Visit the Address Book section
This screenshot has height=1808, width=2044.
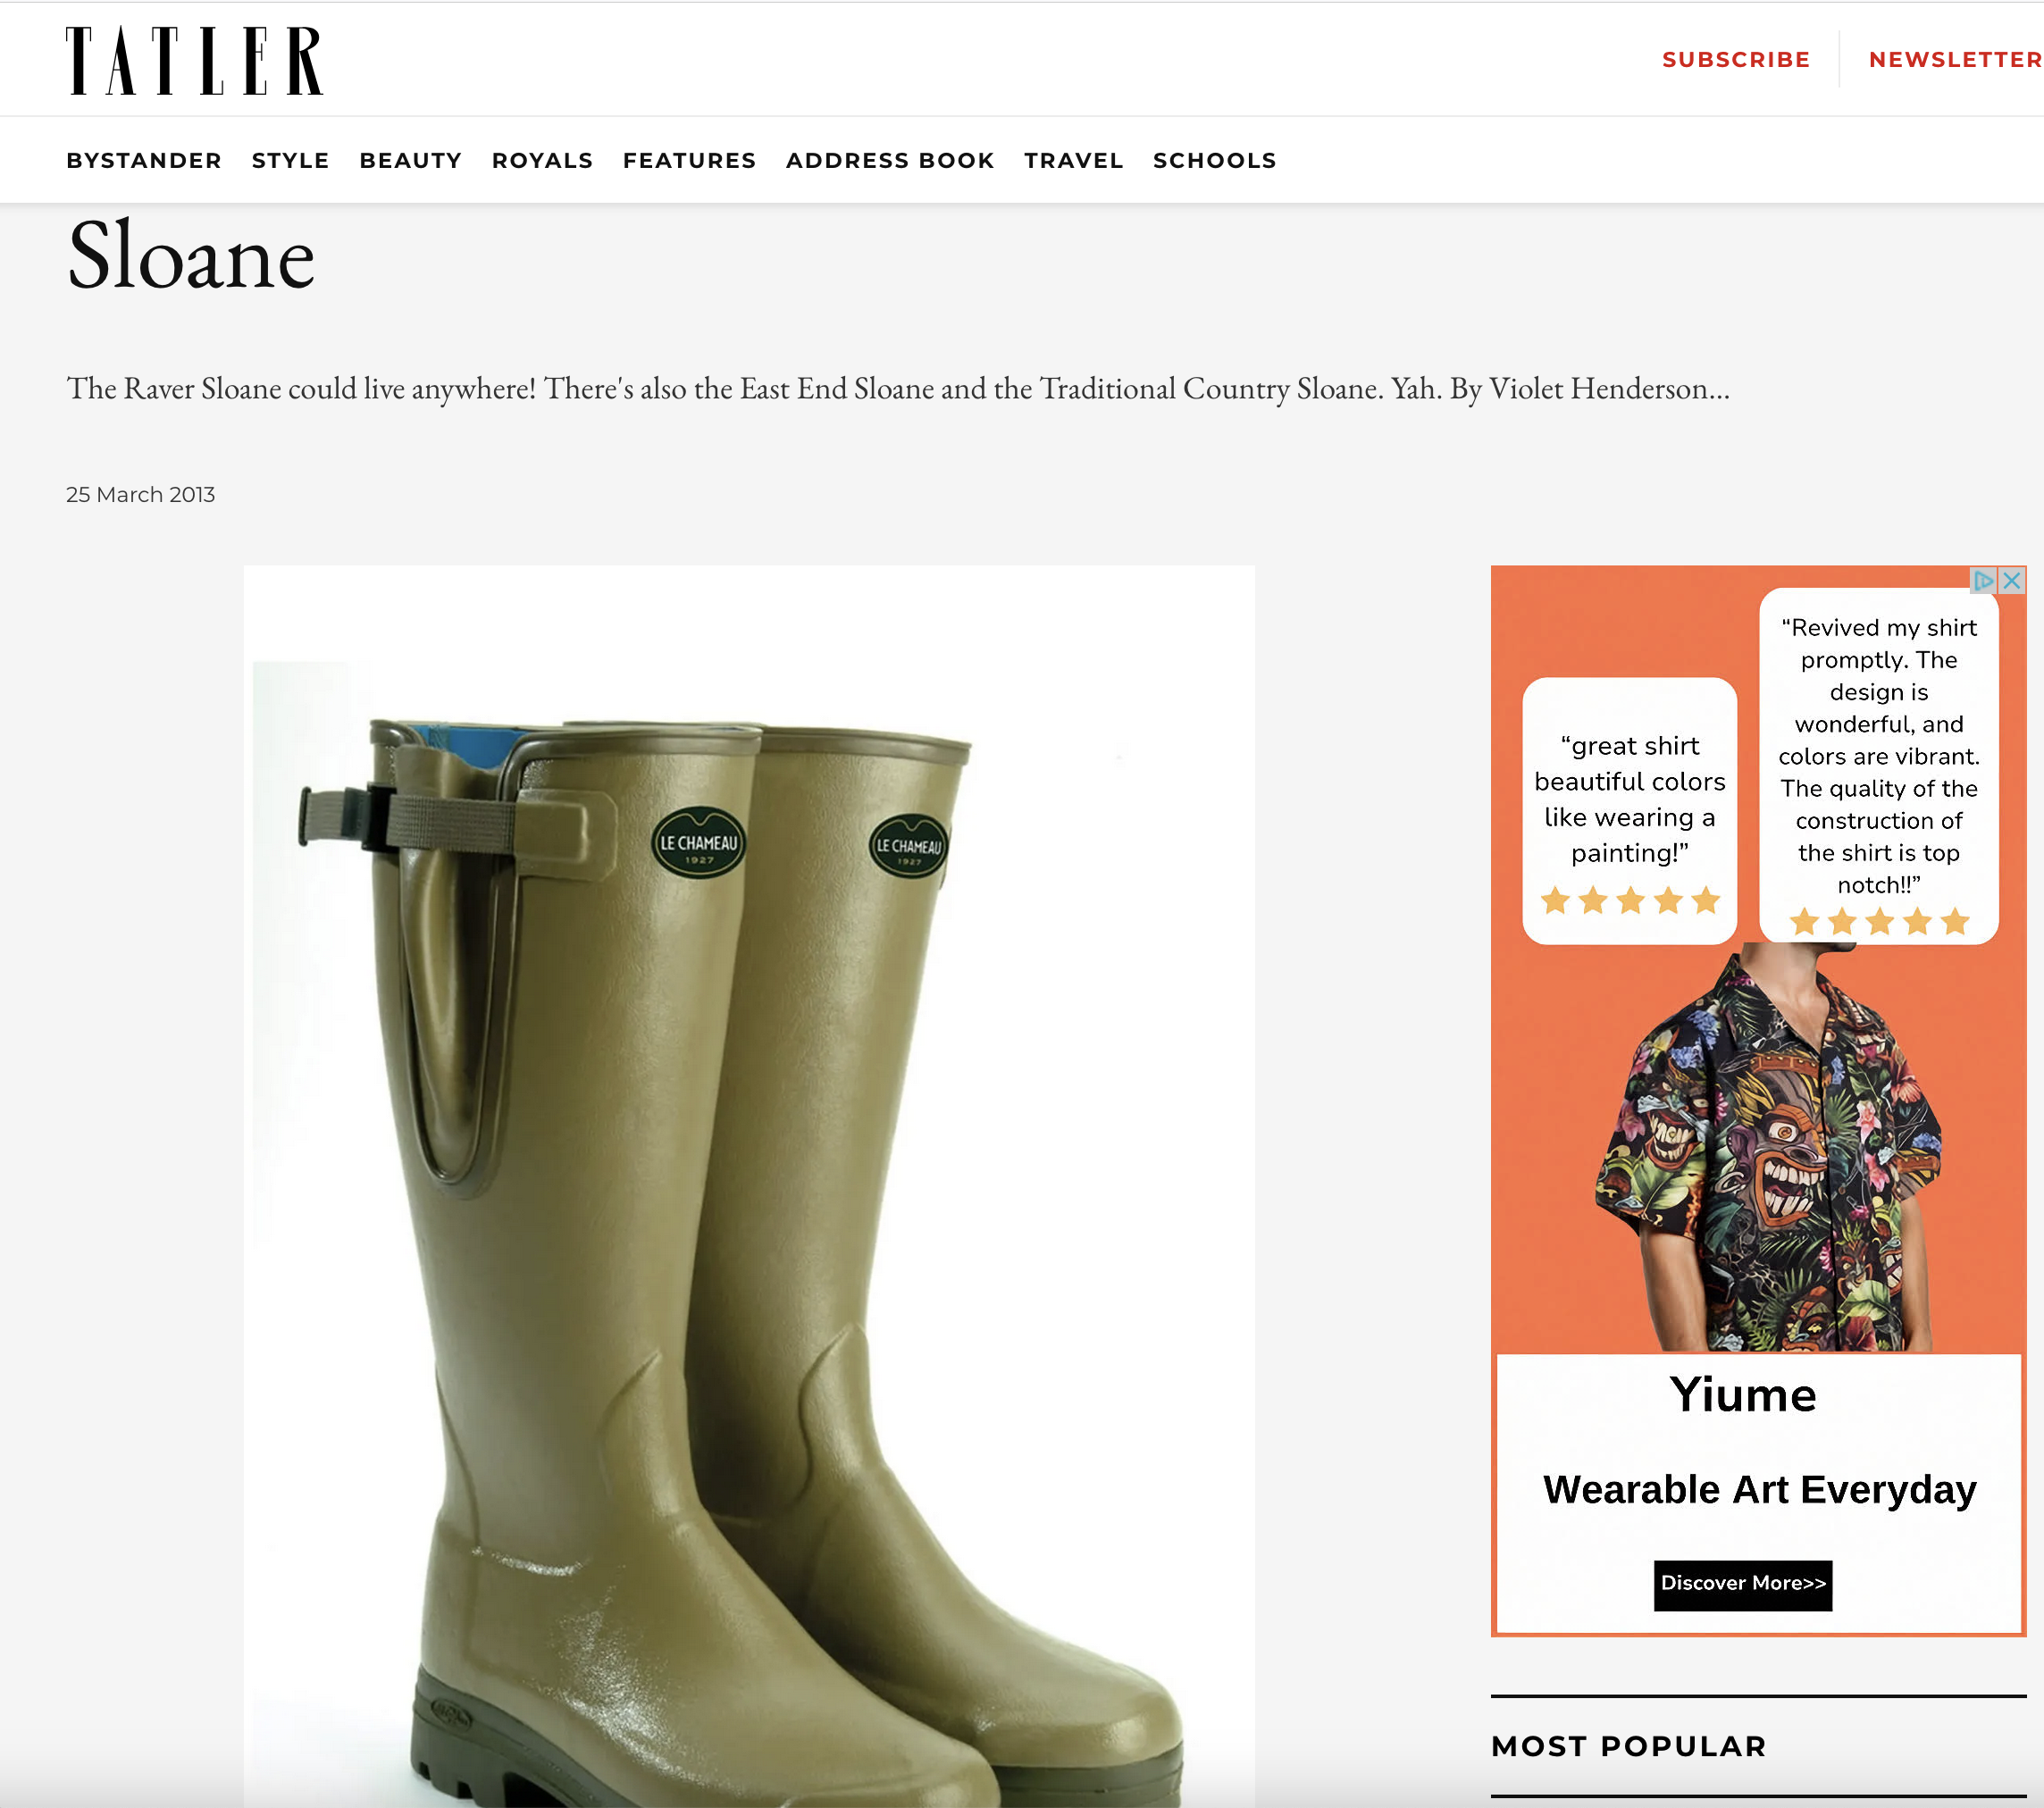tap(890, 161)
